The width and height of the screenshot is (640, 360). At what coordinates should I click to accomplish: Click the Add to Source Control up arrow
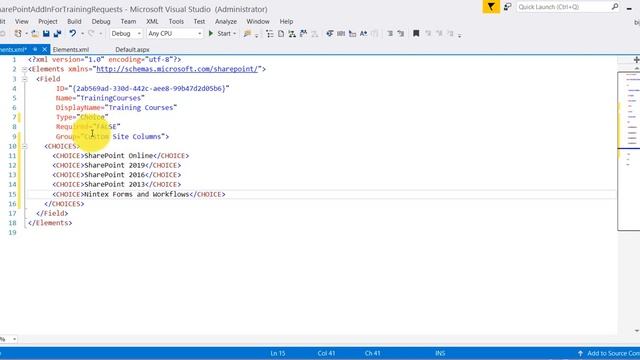(x=580, y=353)
